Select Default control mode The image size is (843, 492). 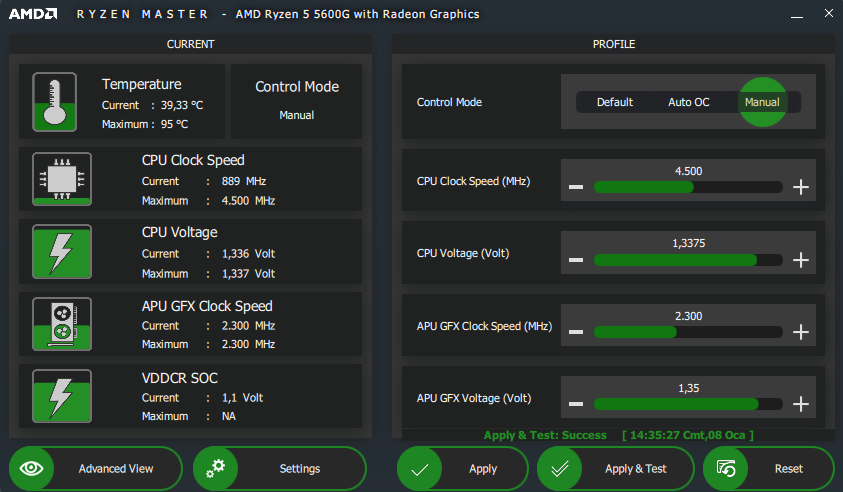[615, 102]
